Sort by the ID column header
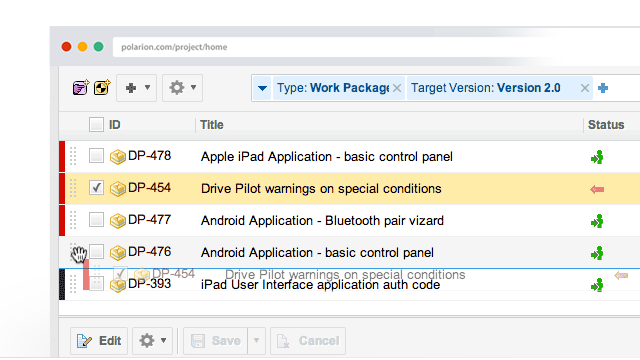 click(115, 124)
